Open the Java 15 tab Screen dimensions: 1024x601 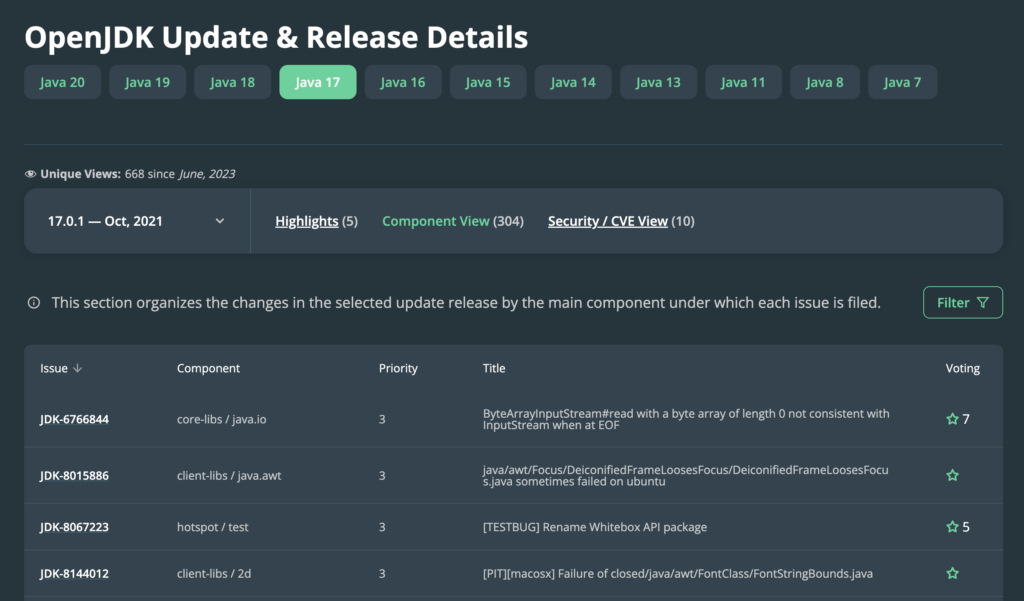click(488, 82)
